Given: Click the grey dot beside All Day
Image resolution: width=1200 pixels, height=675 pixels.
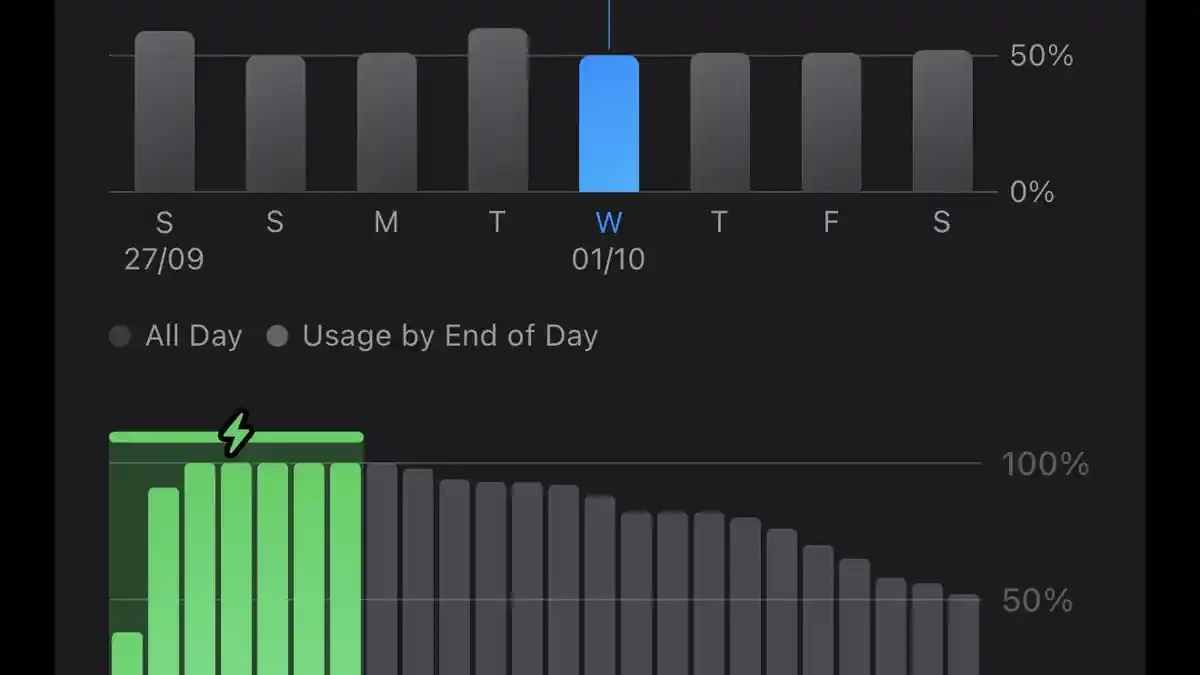Looking at the screenshot, I should coord(120,336).
